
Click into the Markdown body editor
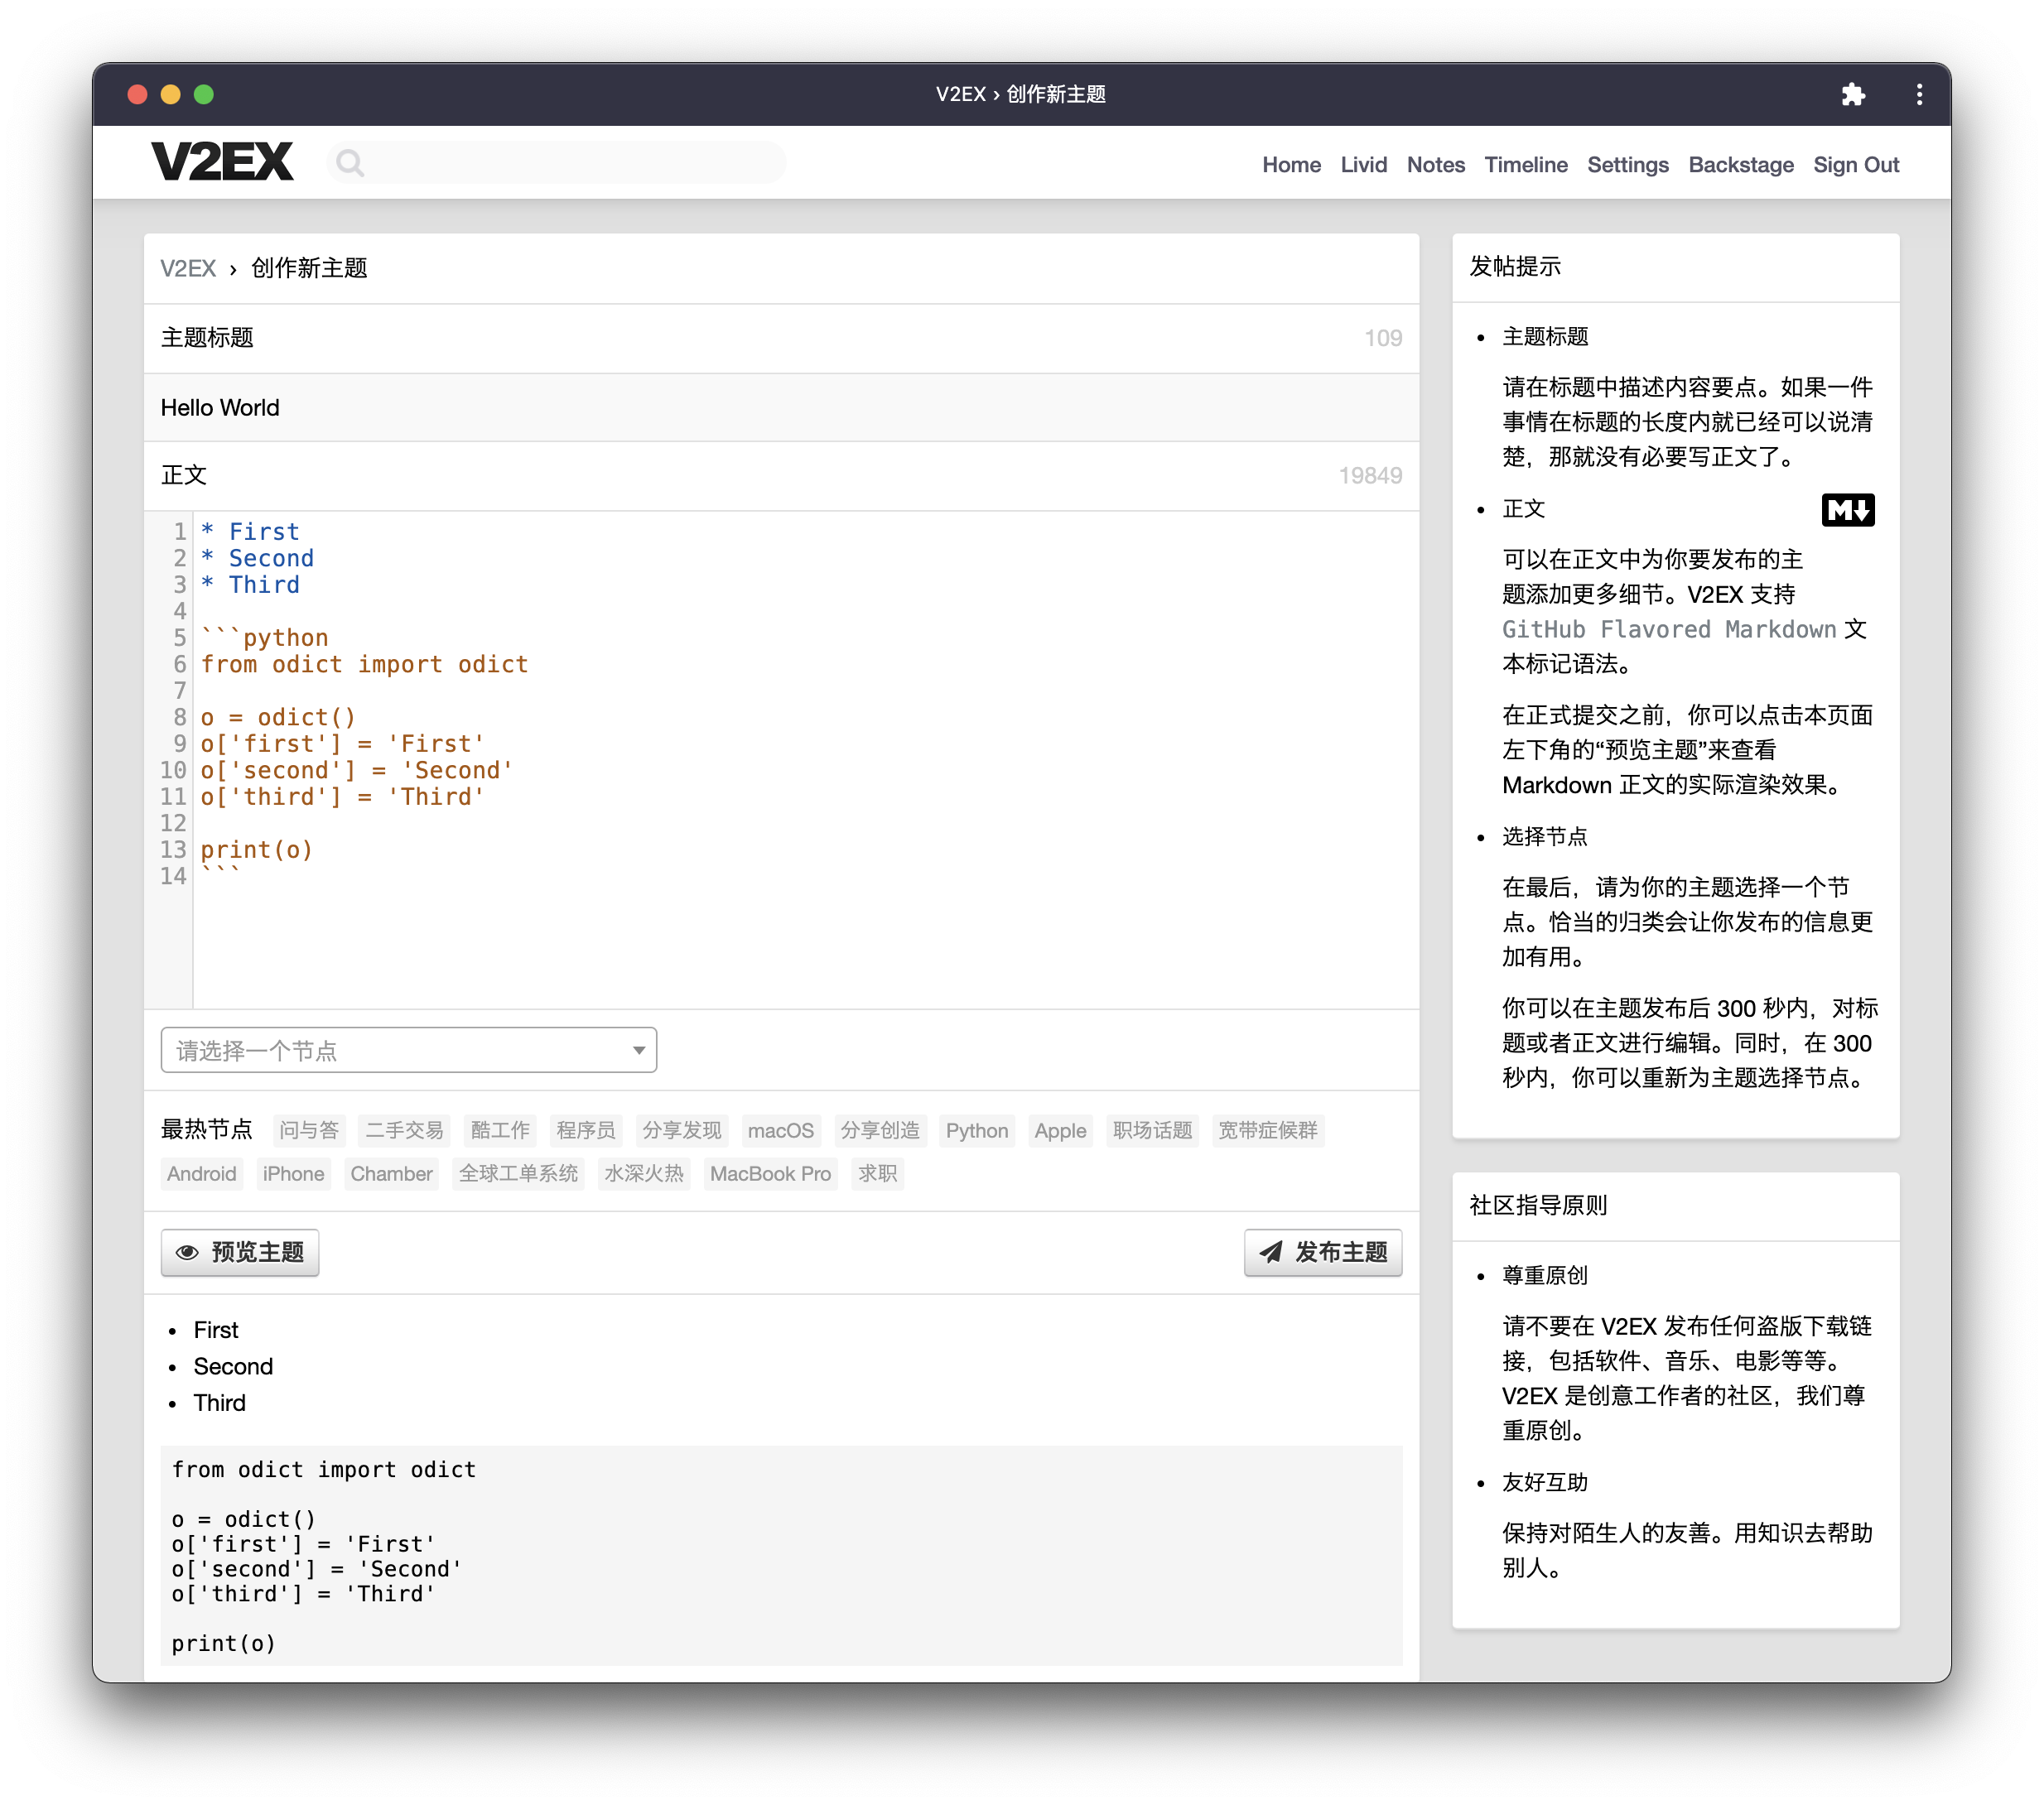805,760
